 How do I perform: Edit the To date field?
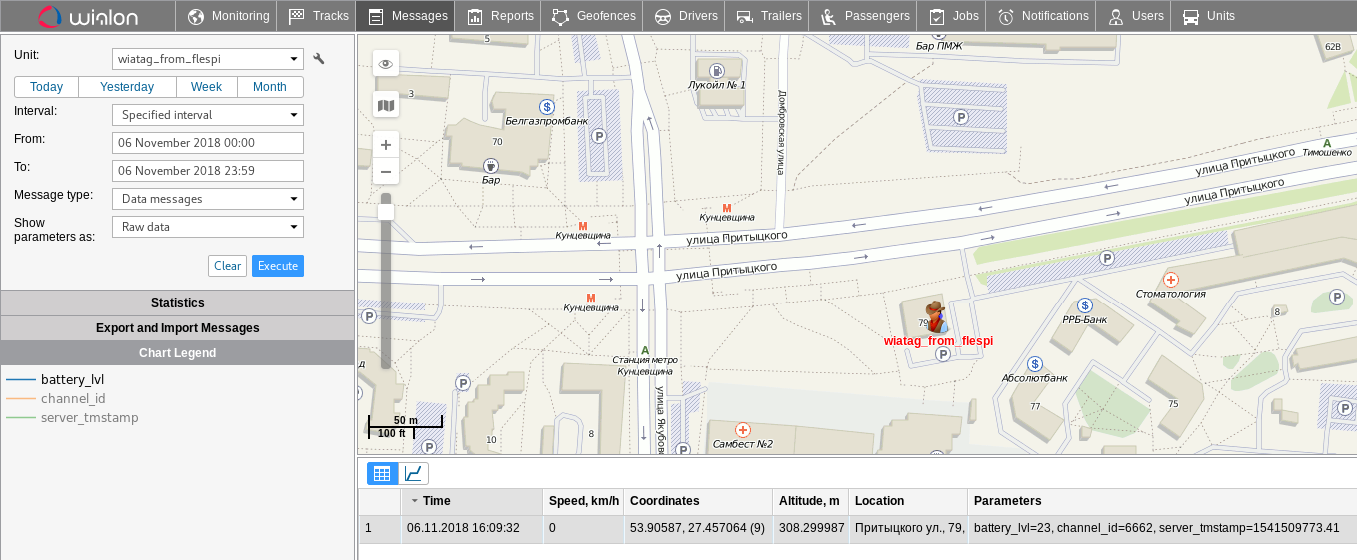tap(207, 171)
